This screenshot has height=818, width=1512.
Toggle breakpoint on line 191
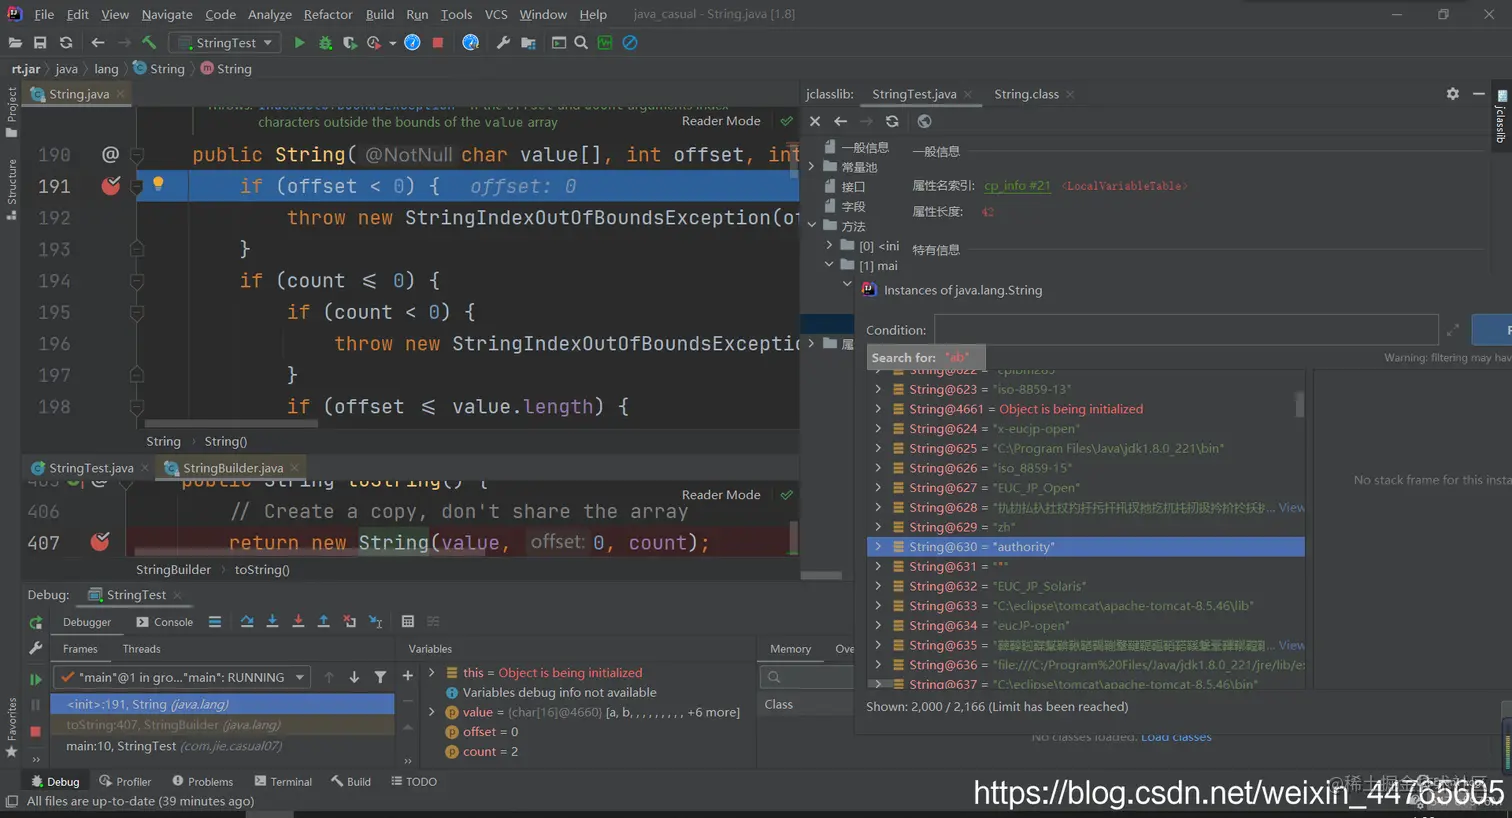coord(111,186)
